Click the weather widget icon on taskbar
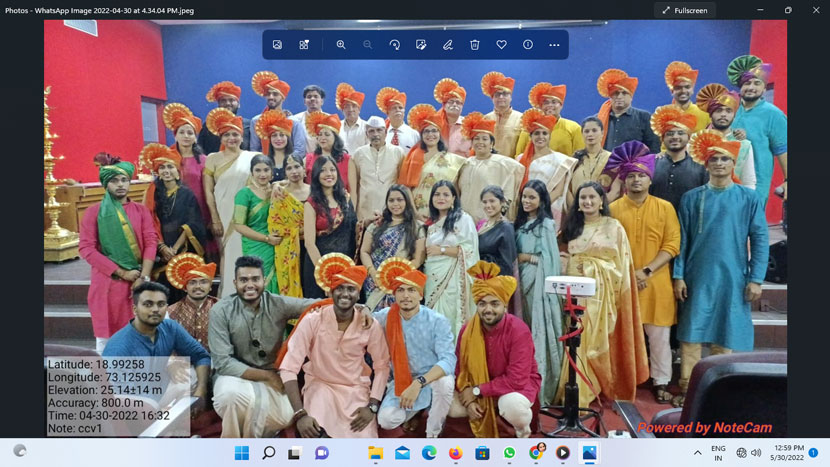The height and width of the screenshot is (467, 830). [x=20, y=451]
